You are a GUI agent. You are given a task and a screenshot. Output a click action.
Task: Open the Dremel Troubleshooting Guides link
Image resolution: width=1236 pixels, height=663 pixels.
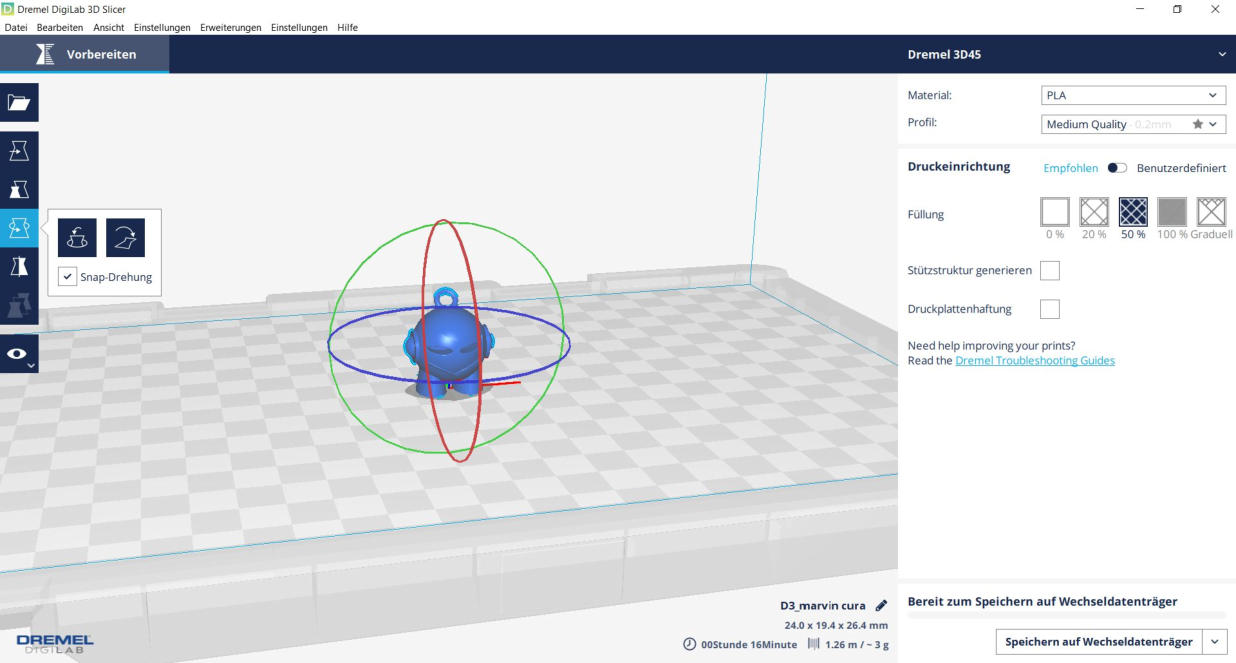point(1035,360)
